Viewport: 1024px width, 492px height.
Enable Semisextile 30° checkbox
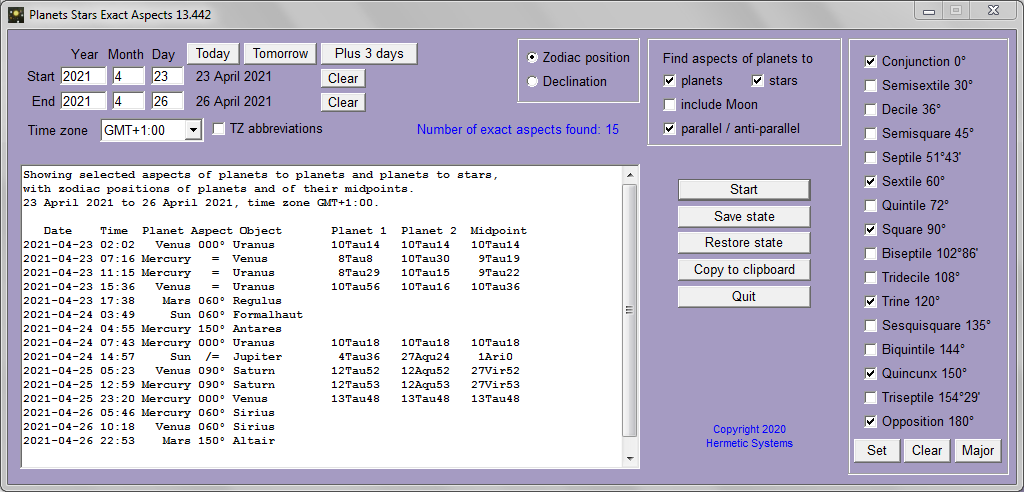(871, 86)
